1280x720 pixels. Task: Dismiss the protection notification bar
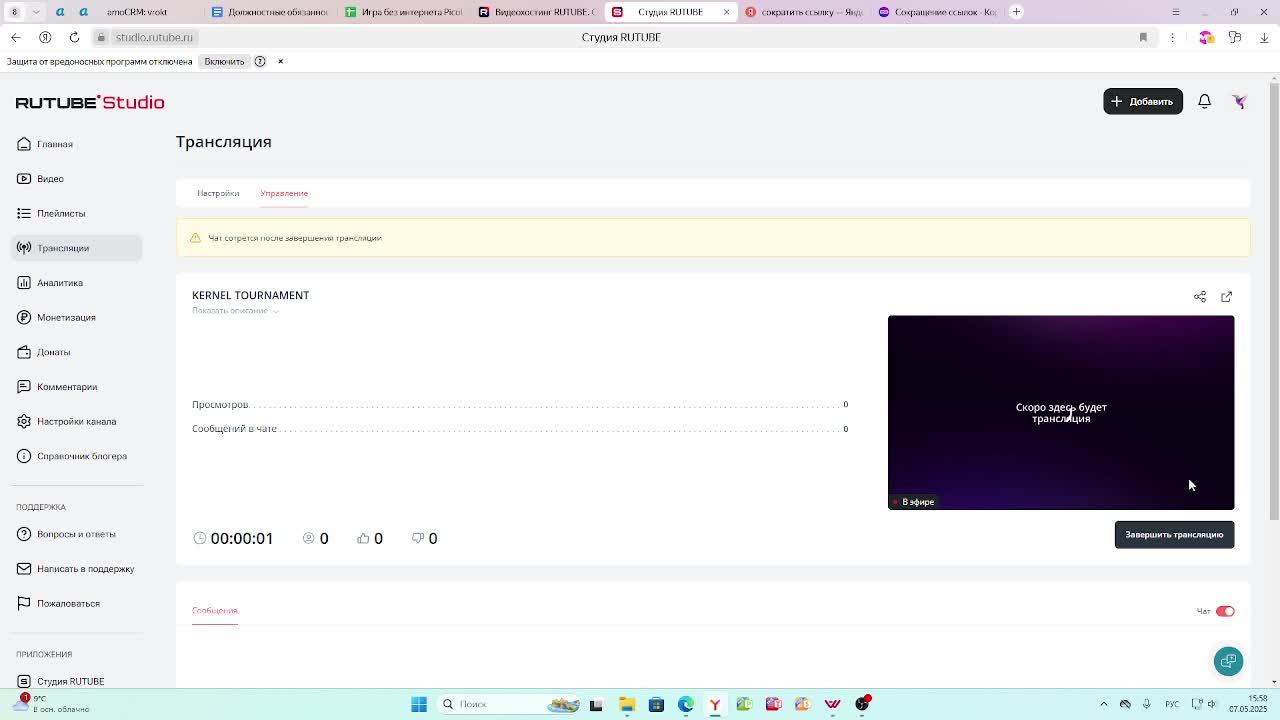[x=280, y=62]
